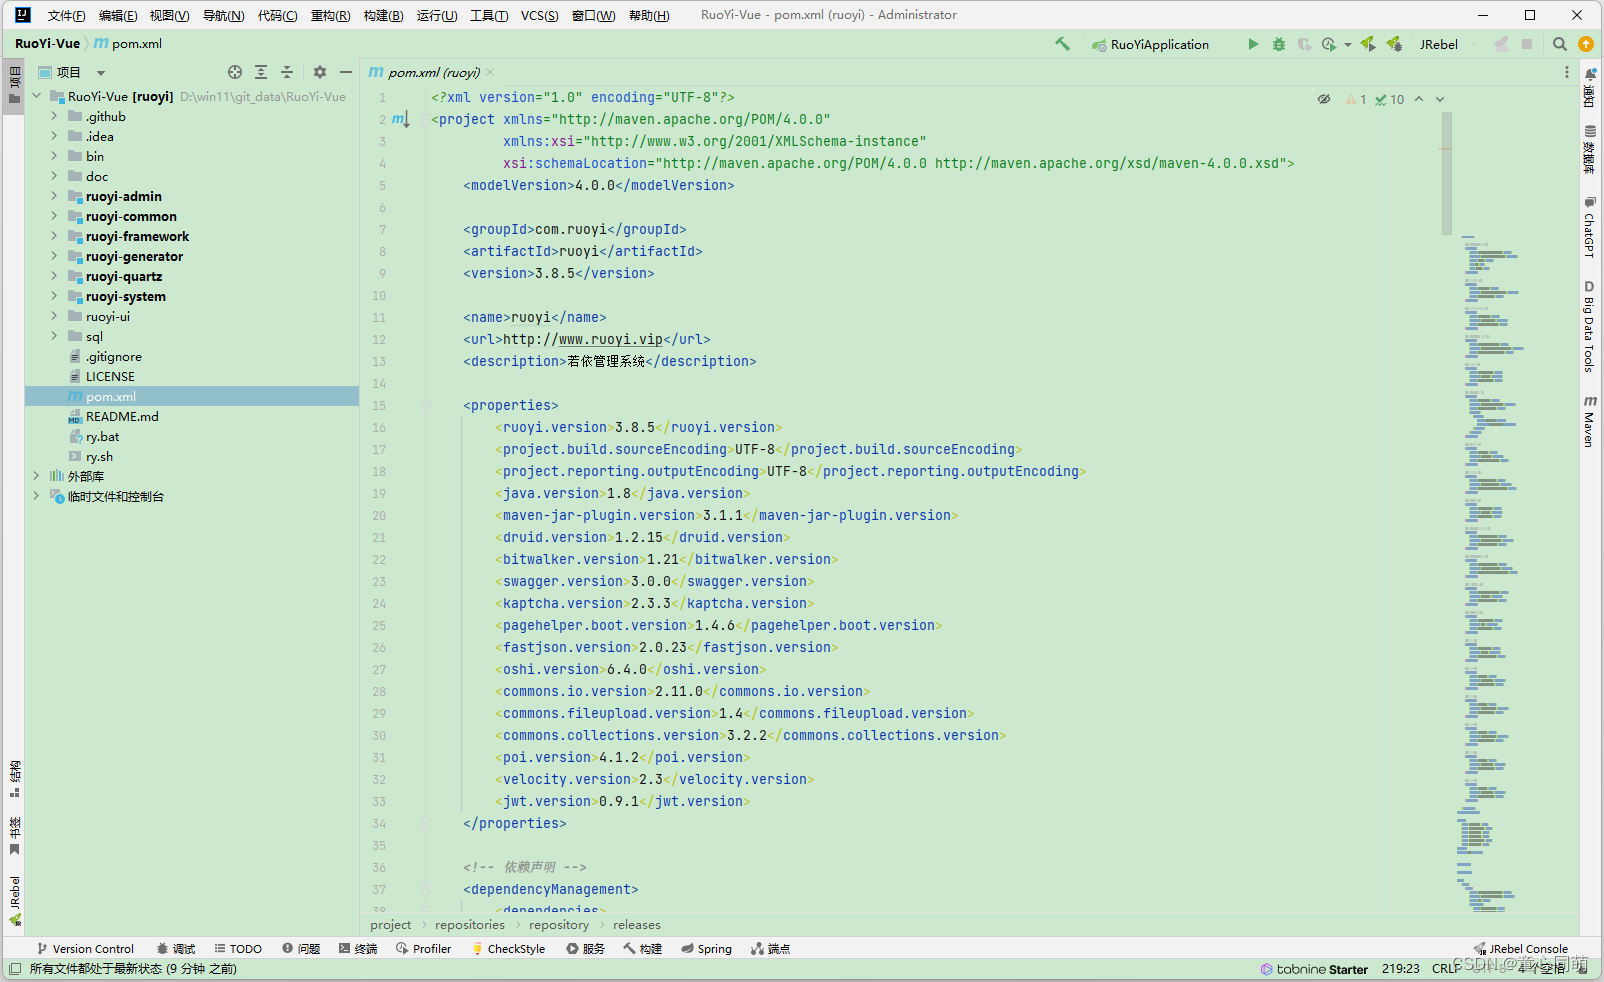Click the editor vertical scrollbar thumb
Viewport: 1604px width, 982px height.
pos(1446,173)
